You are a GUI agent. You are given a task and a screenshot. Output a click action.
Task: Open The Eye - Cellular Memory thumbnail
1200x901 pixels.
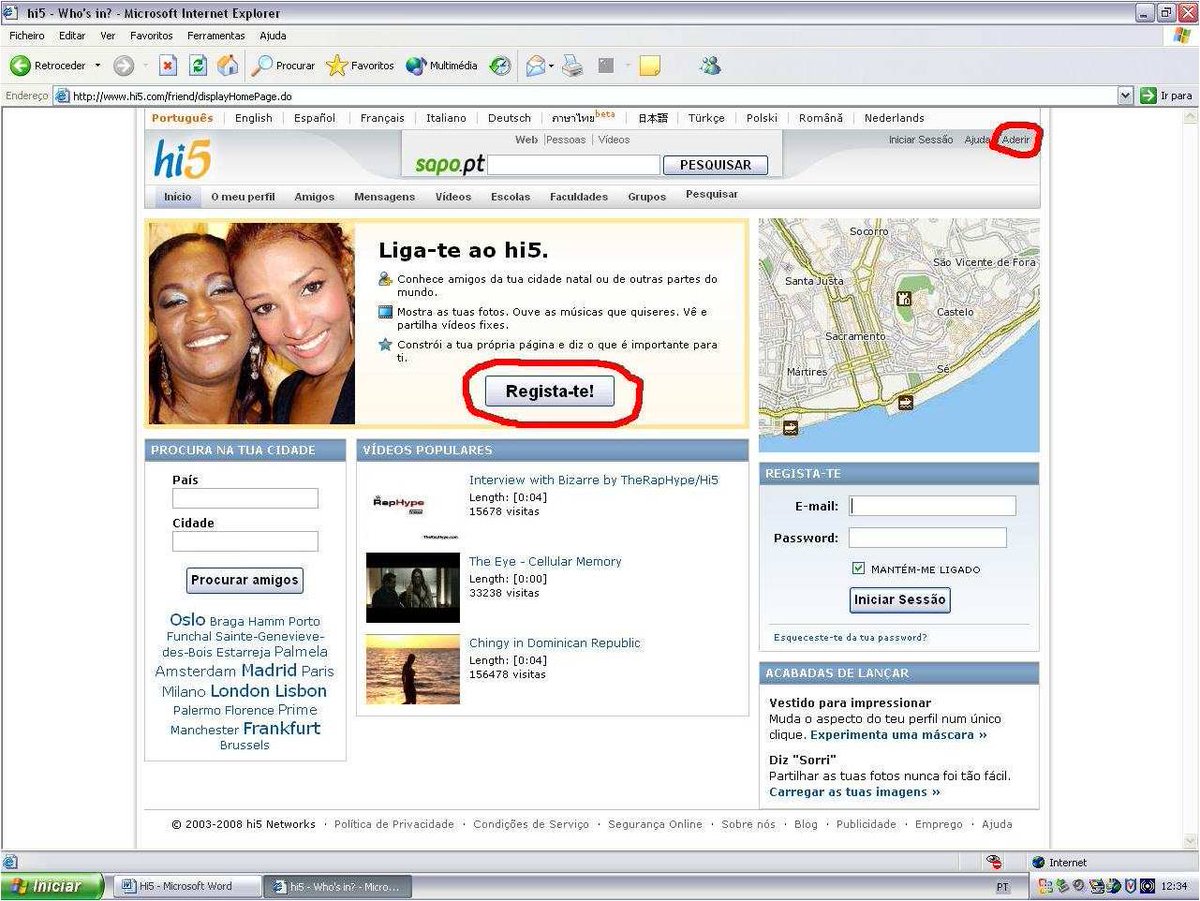point(413,588)
